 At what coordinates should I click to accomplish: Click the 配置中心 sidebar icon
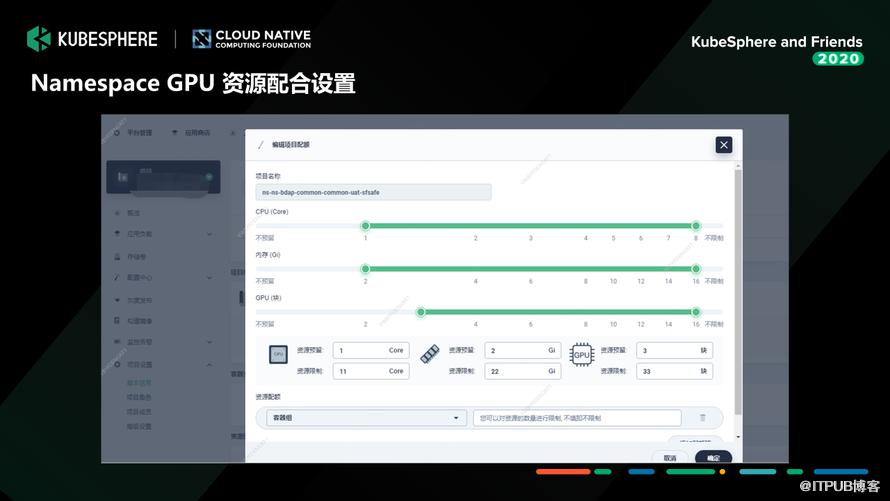tap(117, 277)
